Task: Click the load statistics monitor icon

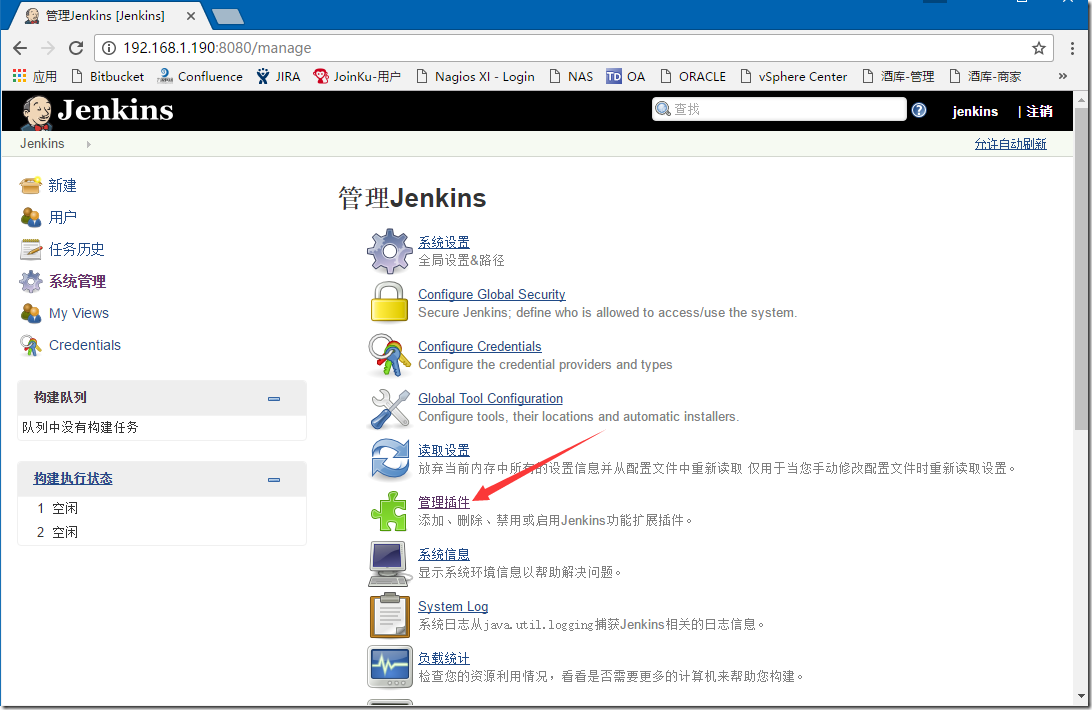Action: pyautogui.click(x=390, y=667)
